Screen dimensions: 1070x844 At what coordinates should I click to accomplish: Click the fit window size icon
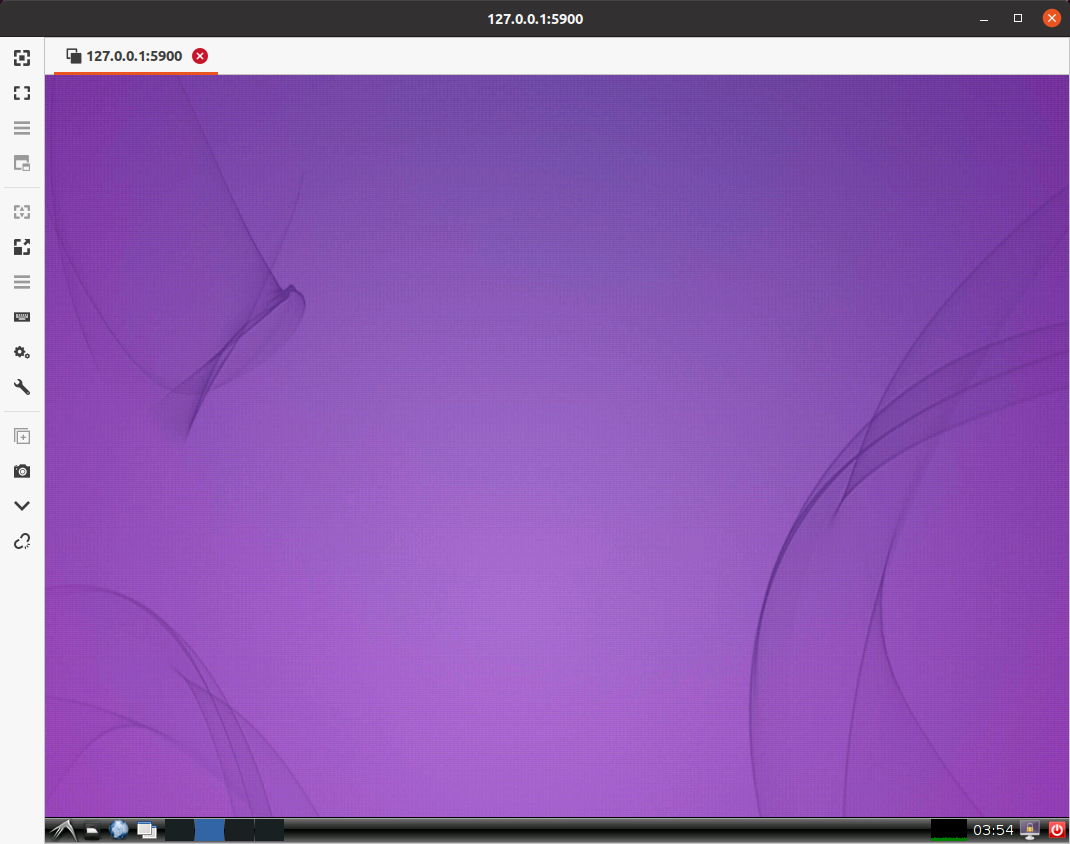point(21,58)
